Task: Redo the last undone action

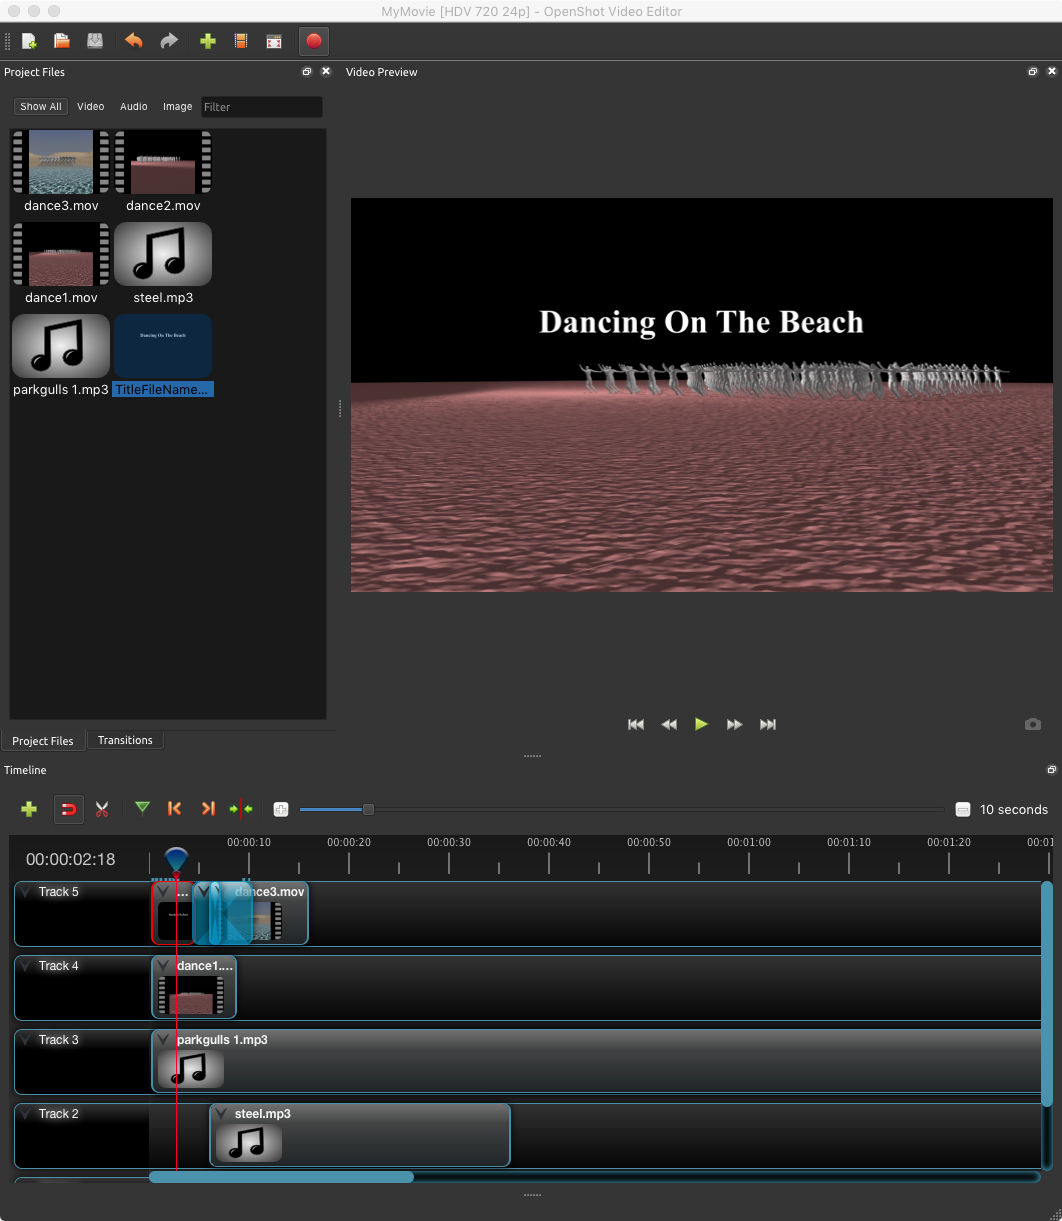Action: [x=169, y=41]
